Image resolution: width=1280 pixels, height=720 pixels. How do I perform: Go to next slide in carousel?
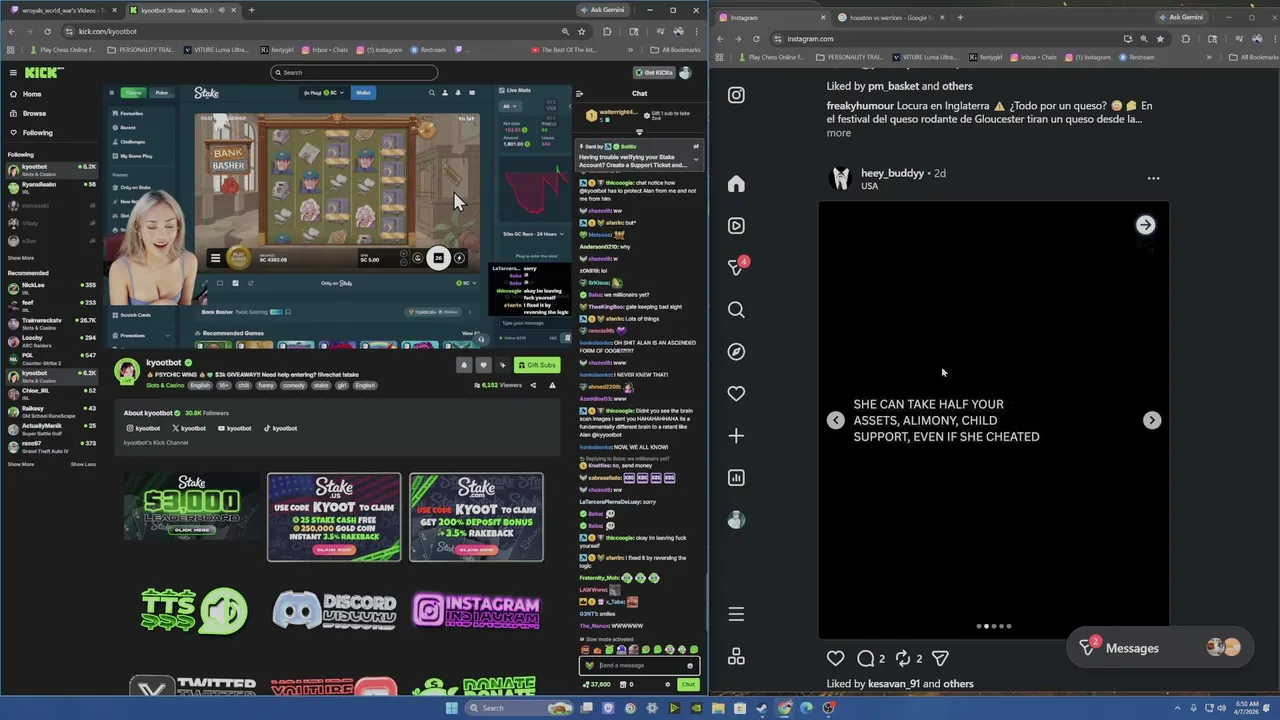click(x=1152, y=420)
